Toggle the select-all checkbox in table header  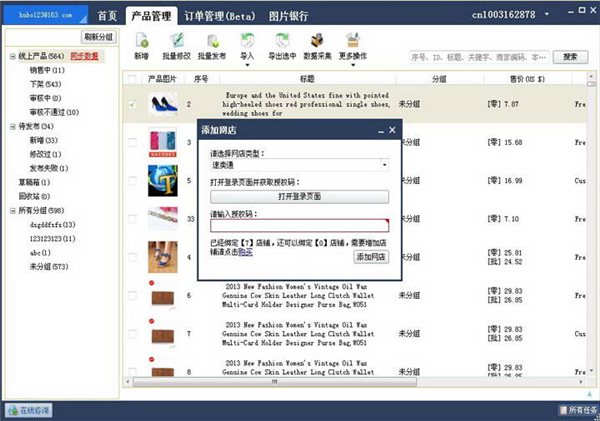pos(132,79)
